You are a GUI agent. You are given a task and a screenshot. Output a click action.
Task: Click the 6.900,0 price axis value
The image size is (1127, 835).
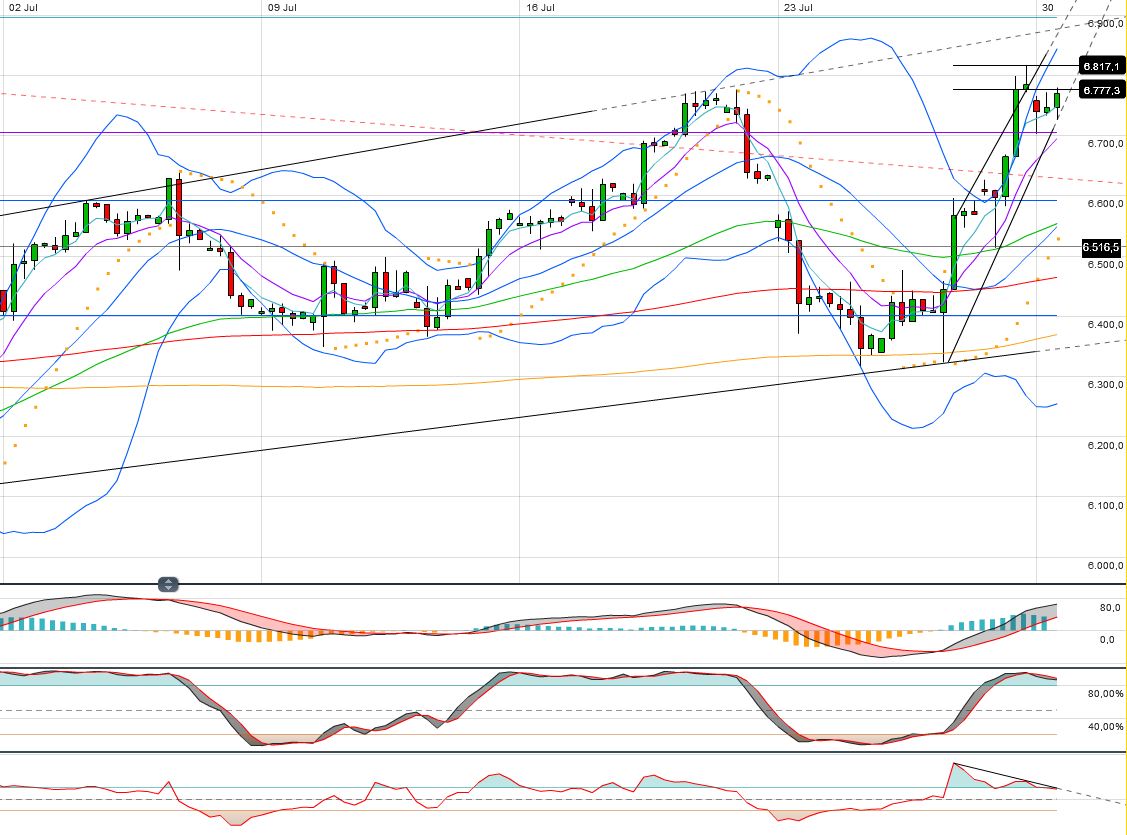coord(1105,23)
